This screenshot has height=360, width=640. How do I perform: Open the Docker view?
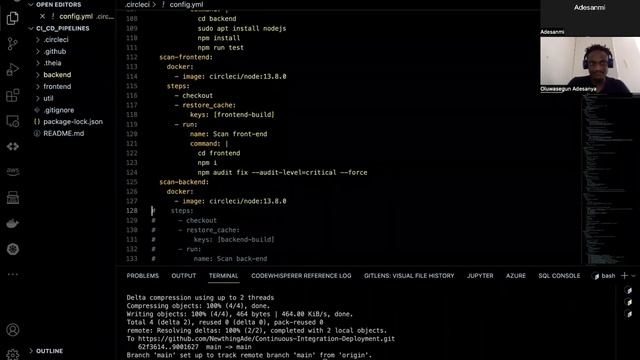tap(13, 223)
